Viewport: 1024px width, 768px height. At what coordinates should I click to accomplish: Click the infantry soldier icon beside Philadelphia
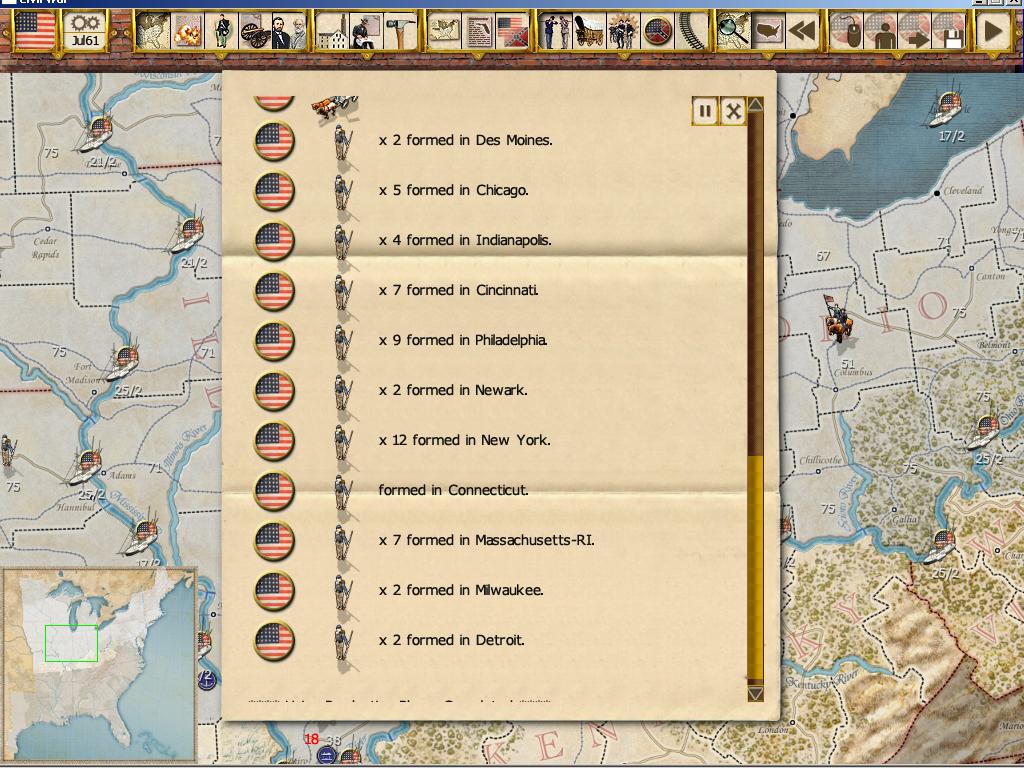coord(343,343)
